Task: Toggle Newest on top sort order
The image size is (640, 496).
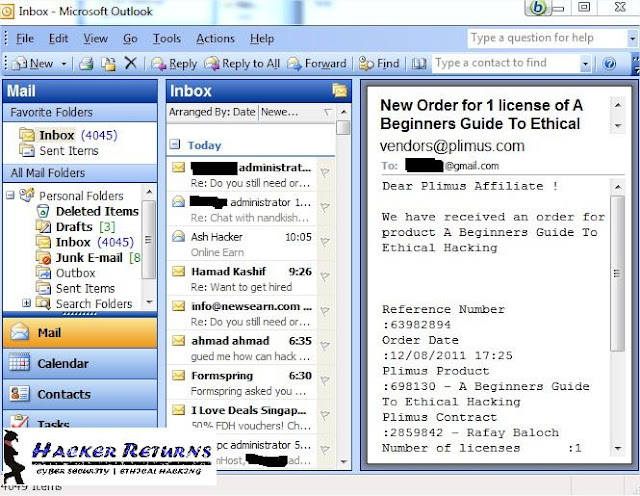Action: coord(296,112)
